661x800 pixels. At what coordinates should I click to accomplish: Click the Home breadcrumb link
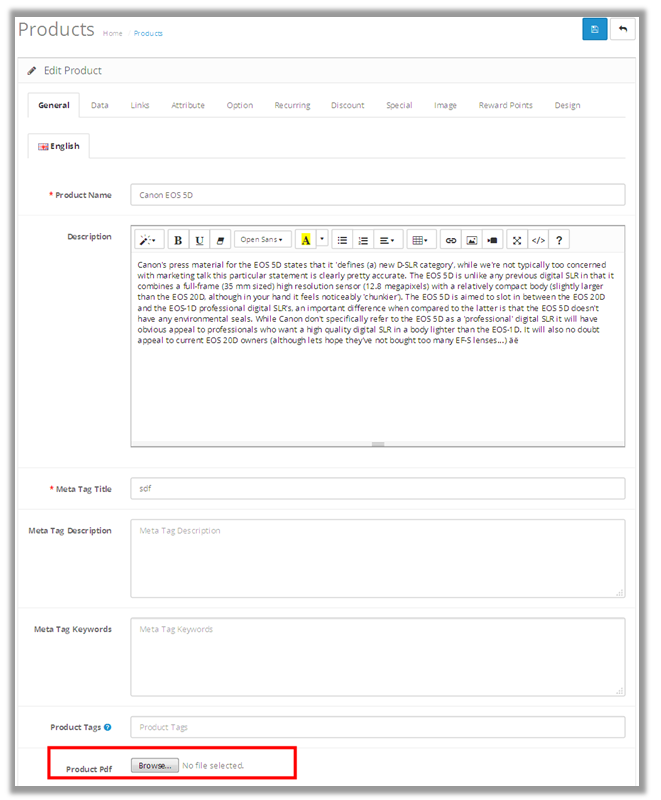112,33
